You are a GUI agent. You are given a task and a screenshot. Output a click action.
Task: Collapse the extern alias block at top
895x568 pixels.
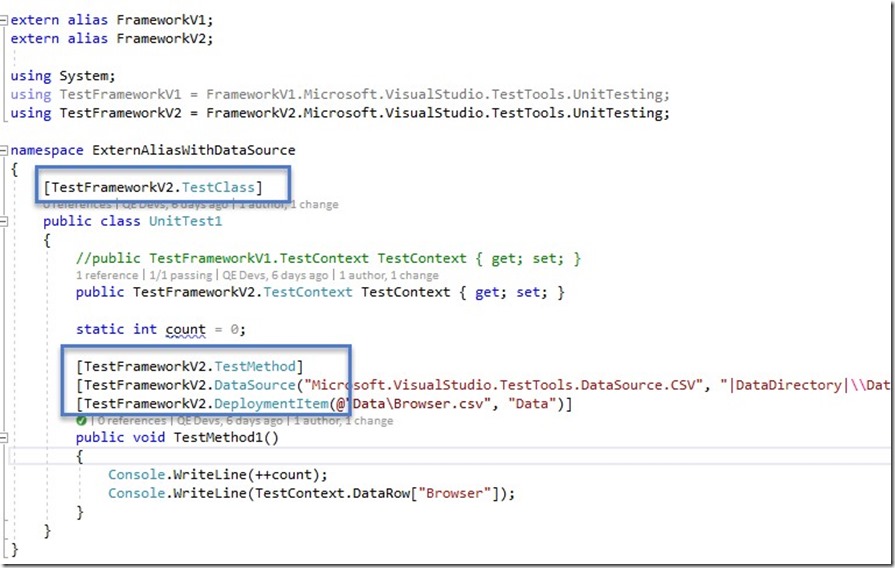(x=5, y=20)
